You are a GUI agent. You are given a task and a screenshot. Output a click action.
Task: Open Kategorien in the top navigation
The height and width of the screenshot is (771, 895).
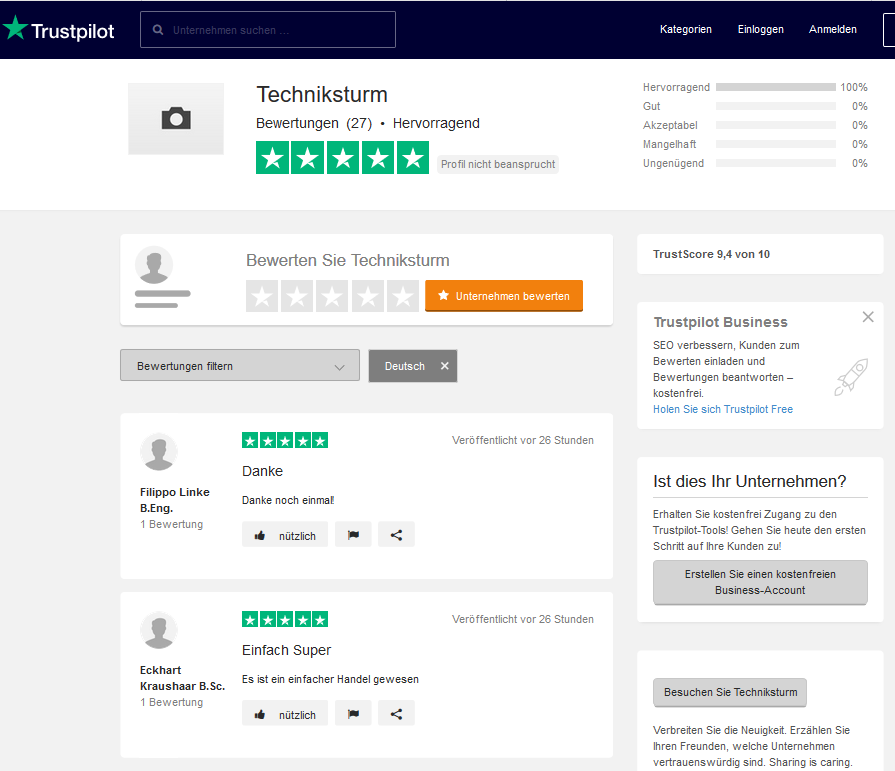[685, 30]
